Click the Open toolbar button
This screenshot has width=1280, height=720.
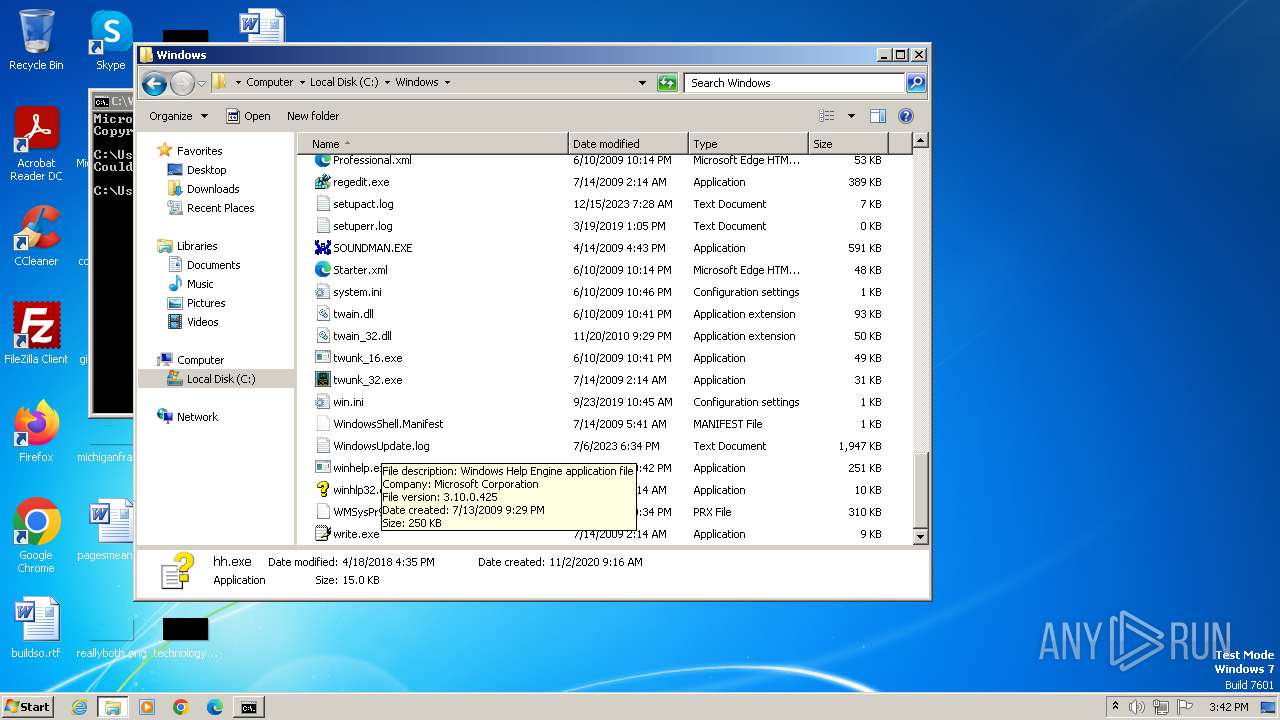(x=249, y=116)
